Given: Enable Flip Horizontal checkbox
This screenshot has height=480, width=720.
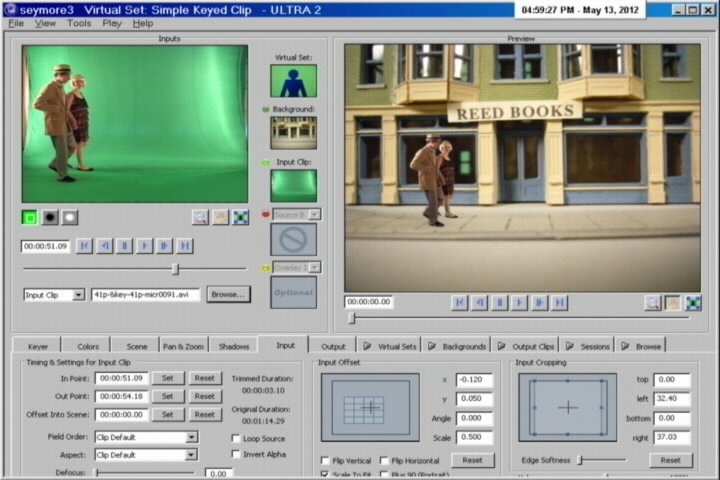Looking at the screenshot, I should pos(384,460).
